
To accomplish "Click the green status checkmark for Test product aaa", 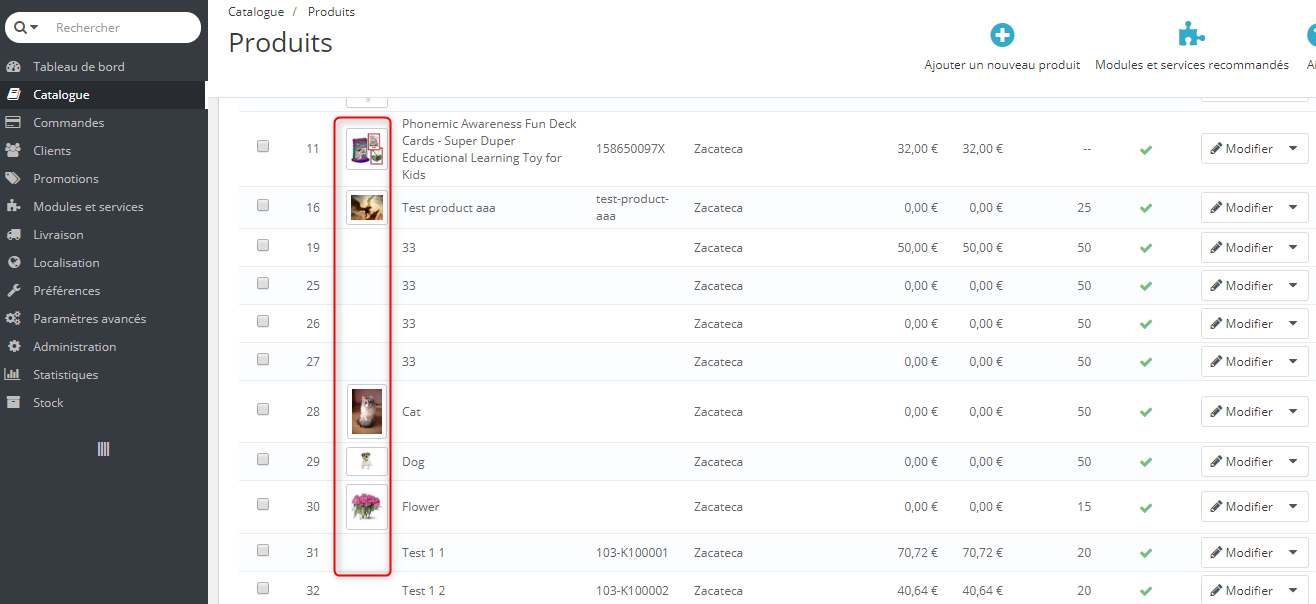I will 1146,208.
